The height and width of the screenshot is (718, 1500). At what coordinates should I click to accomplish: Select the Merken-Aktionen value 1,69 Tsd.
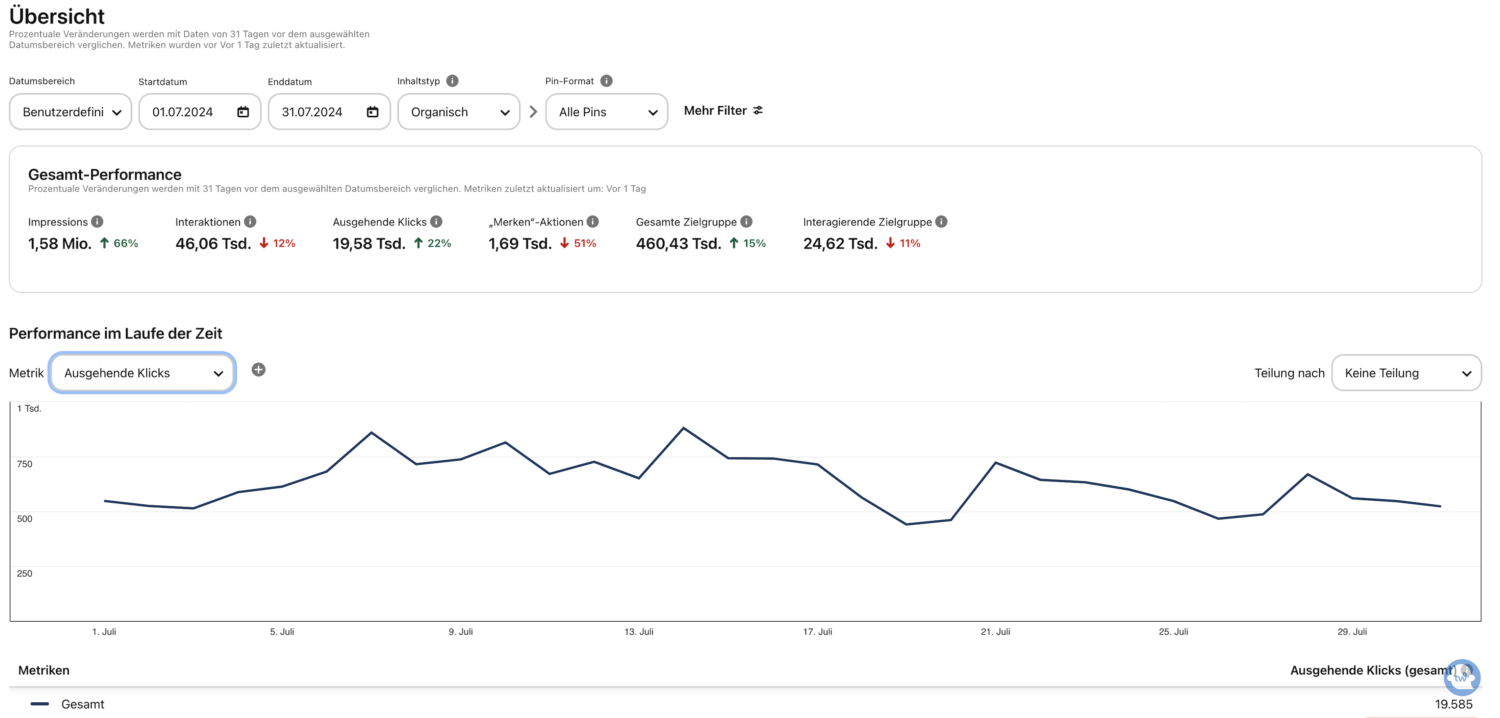520,243
